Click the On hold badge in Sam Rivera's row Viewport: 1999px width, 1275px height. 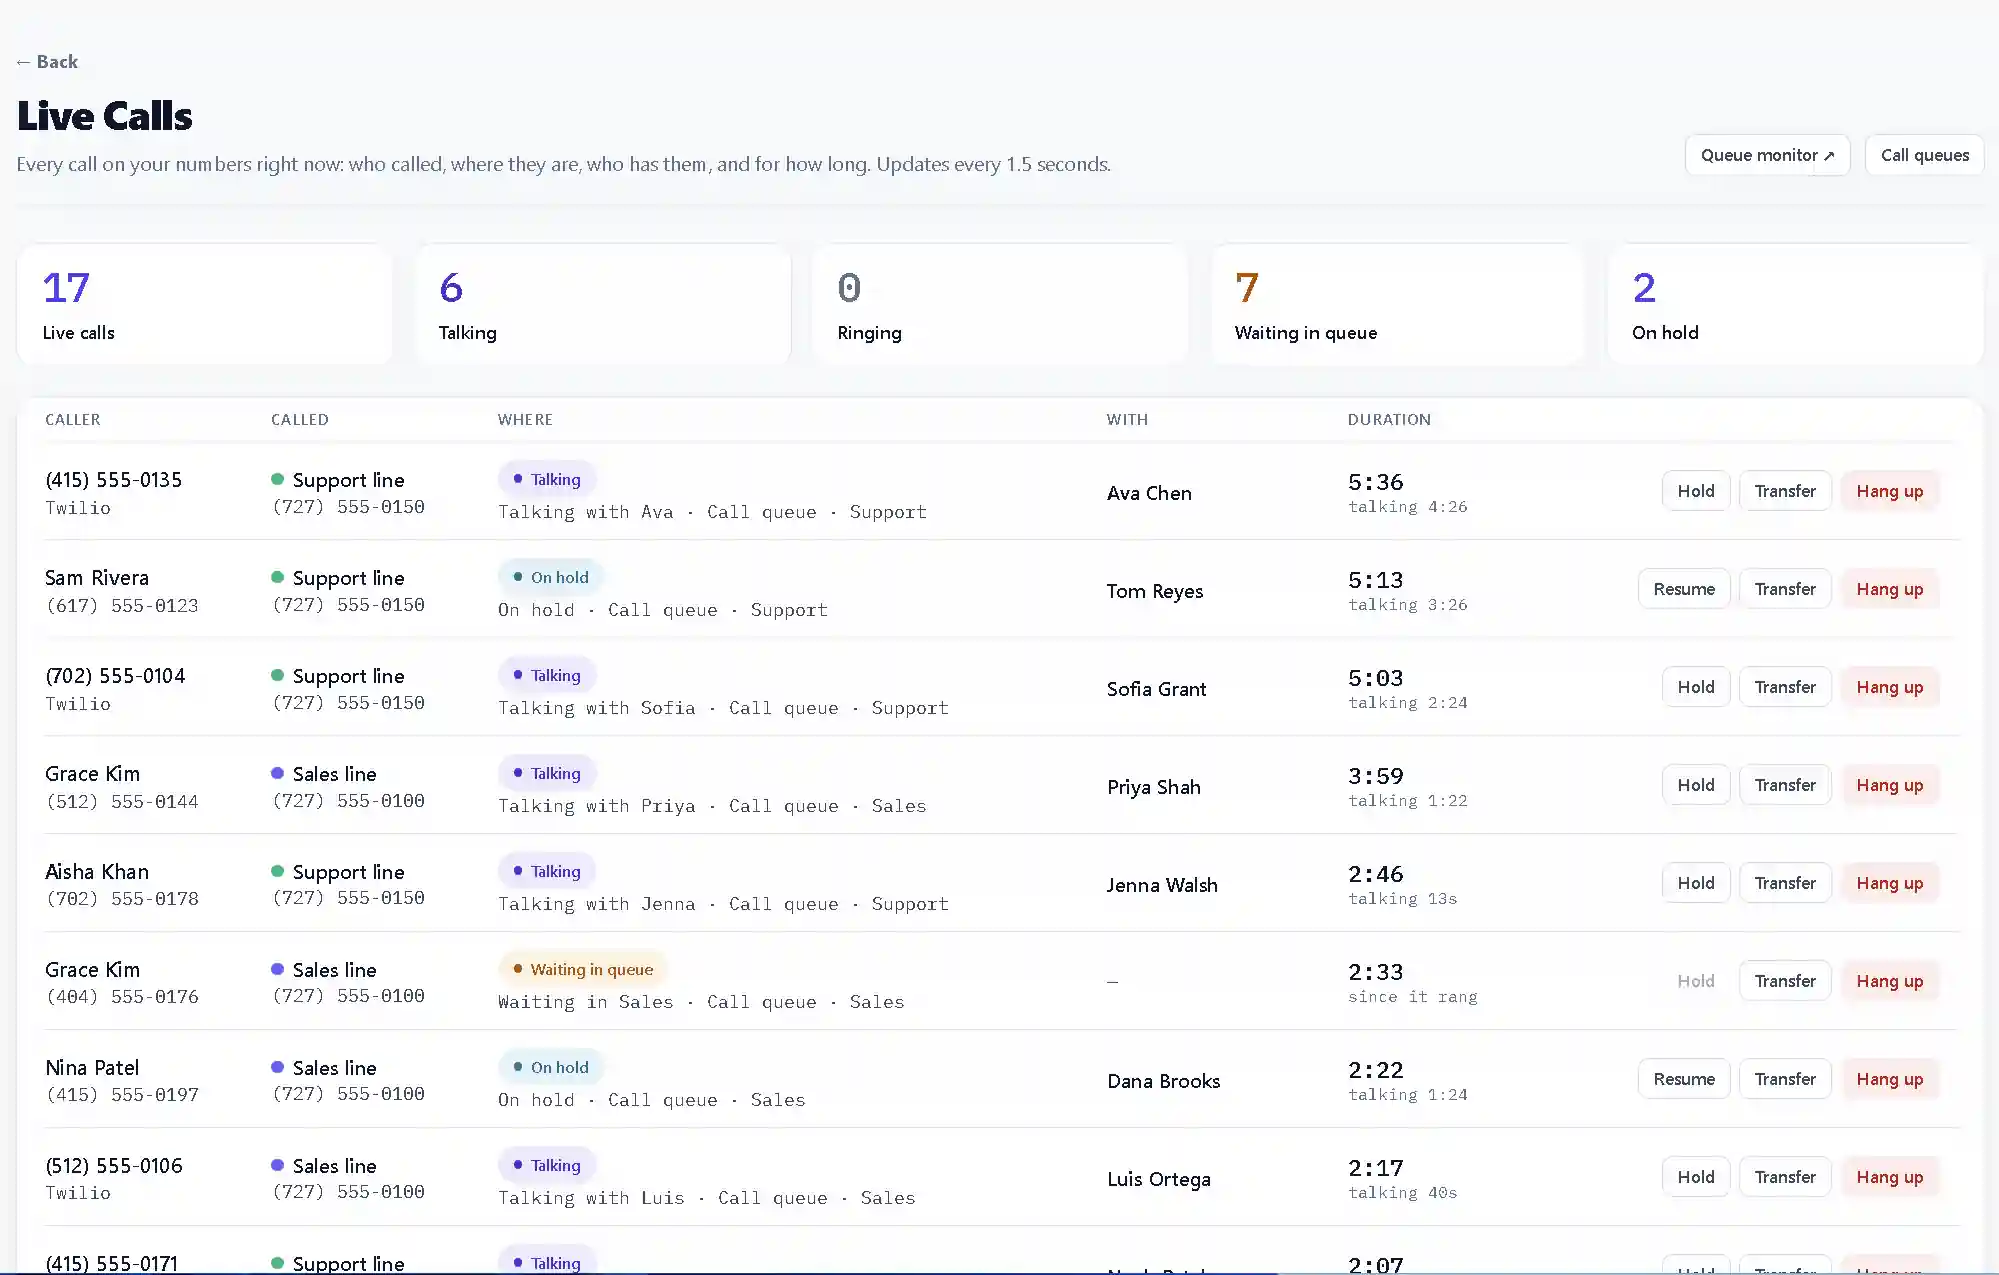(x=551, y=577)
